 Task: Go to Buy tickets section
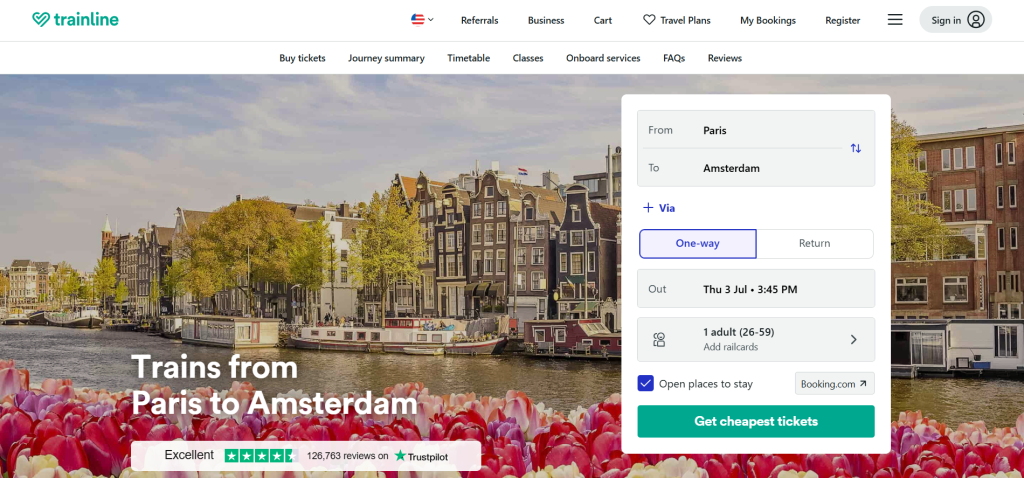[x=302, y=58]
